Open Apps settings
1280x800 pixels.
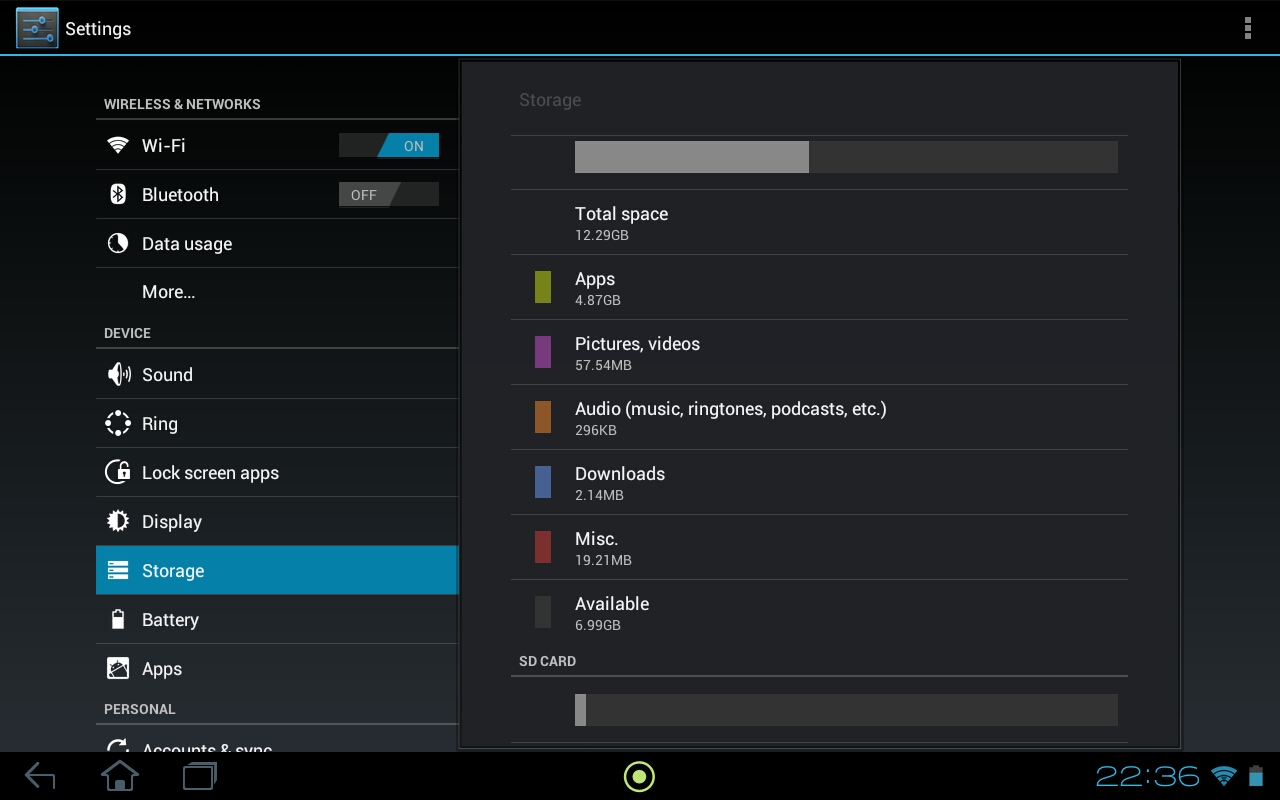pos(277,668)
